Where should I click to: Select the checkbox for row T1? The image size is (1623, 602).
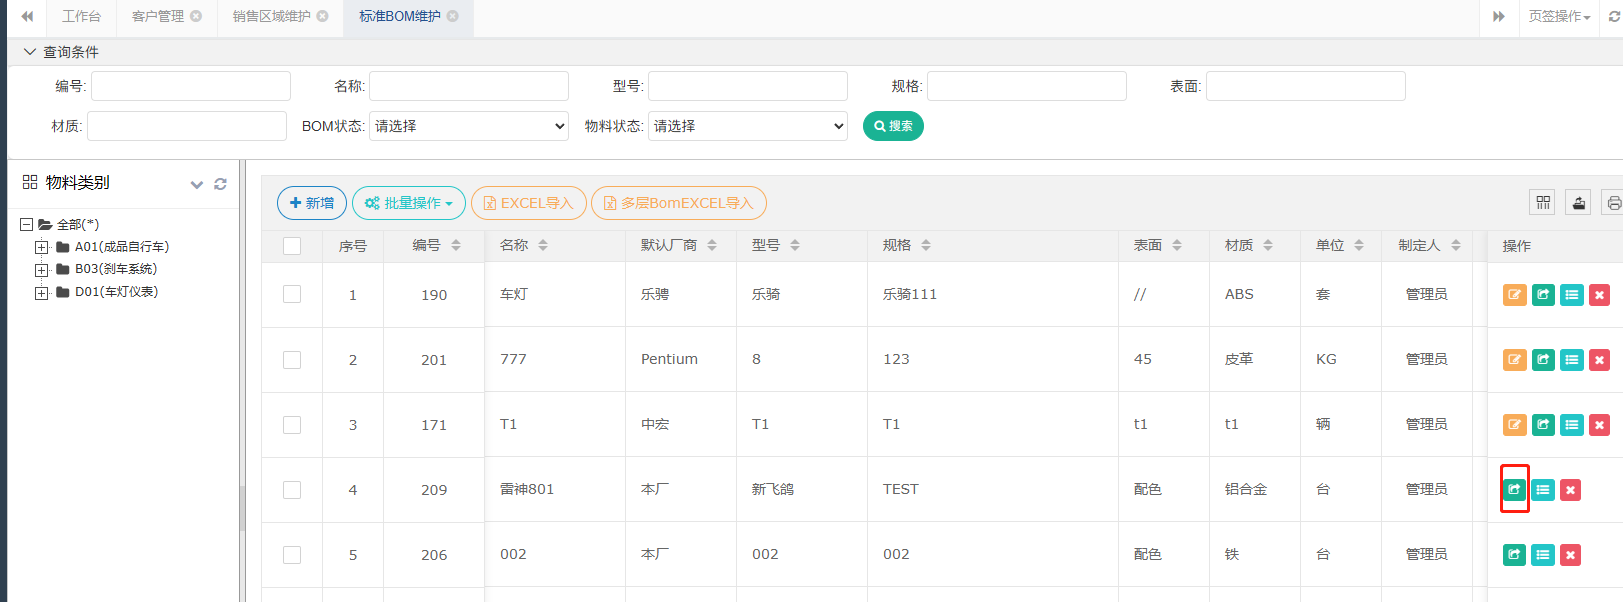click(x=292, y=425)
